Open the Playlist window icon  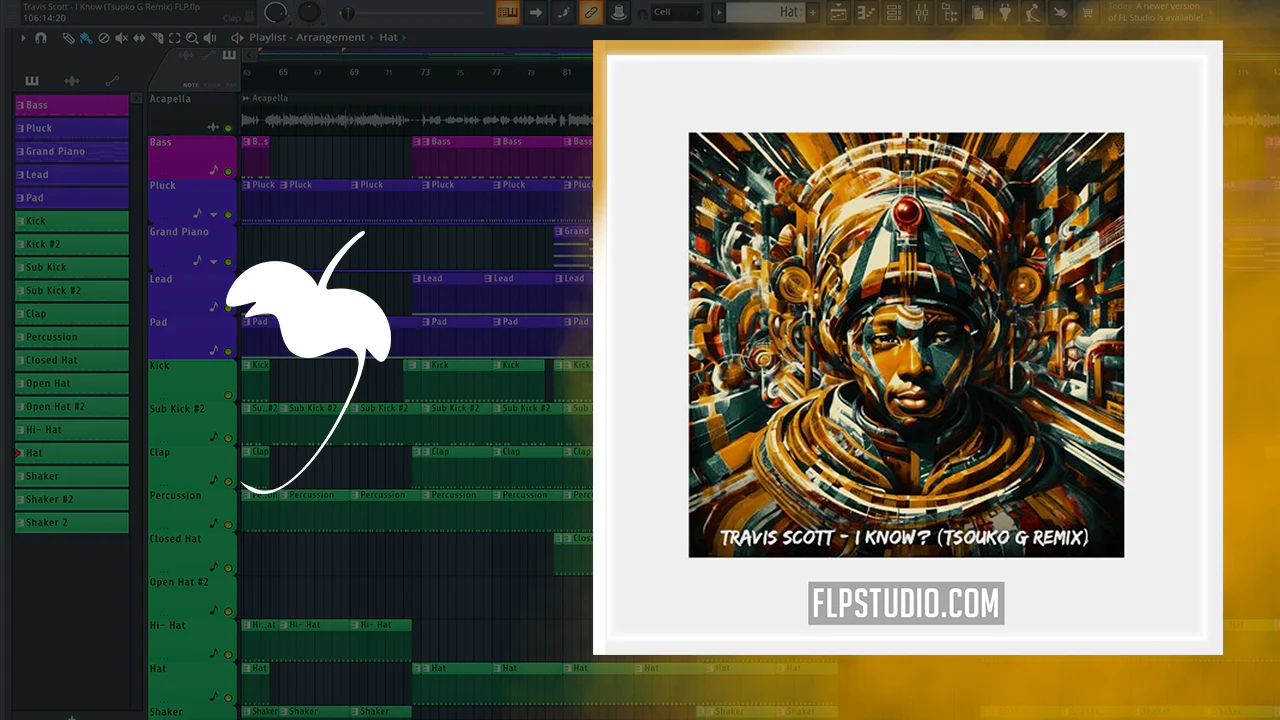[838, 13]
